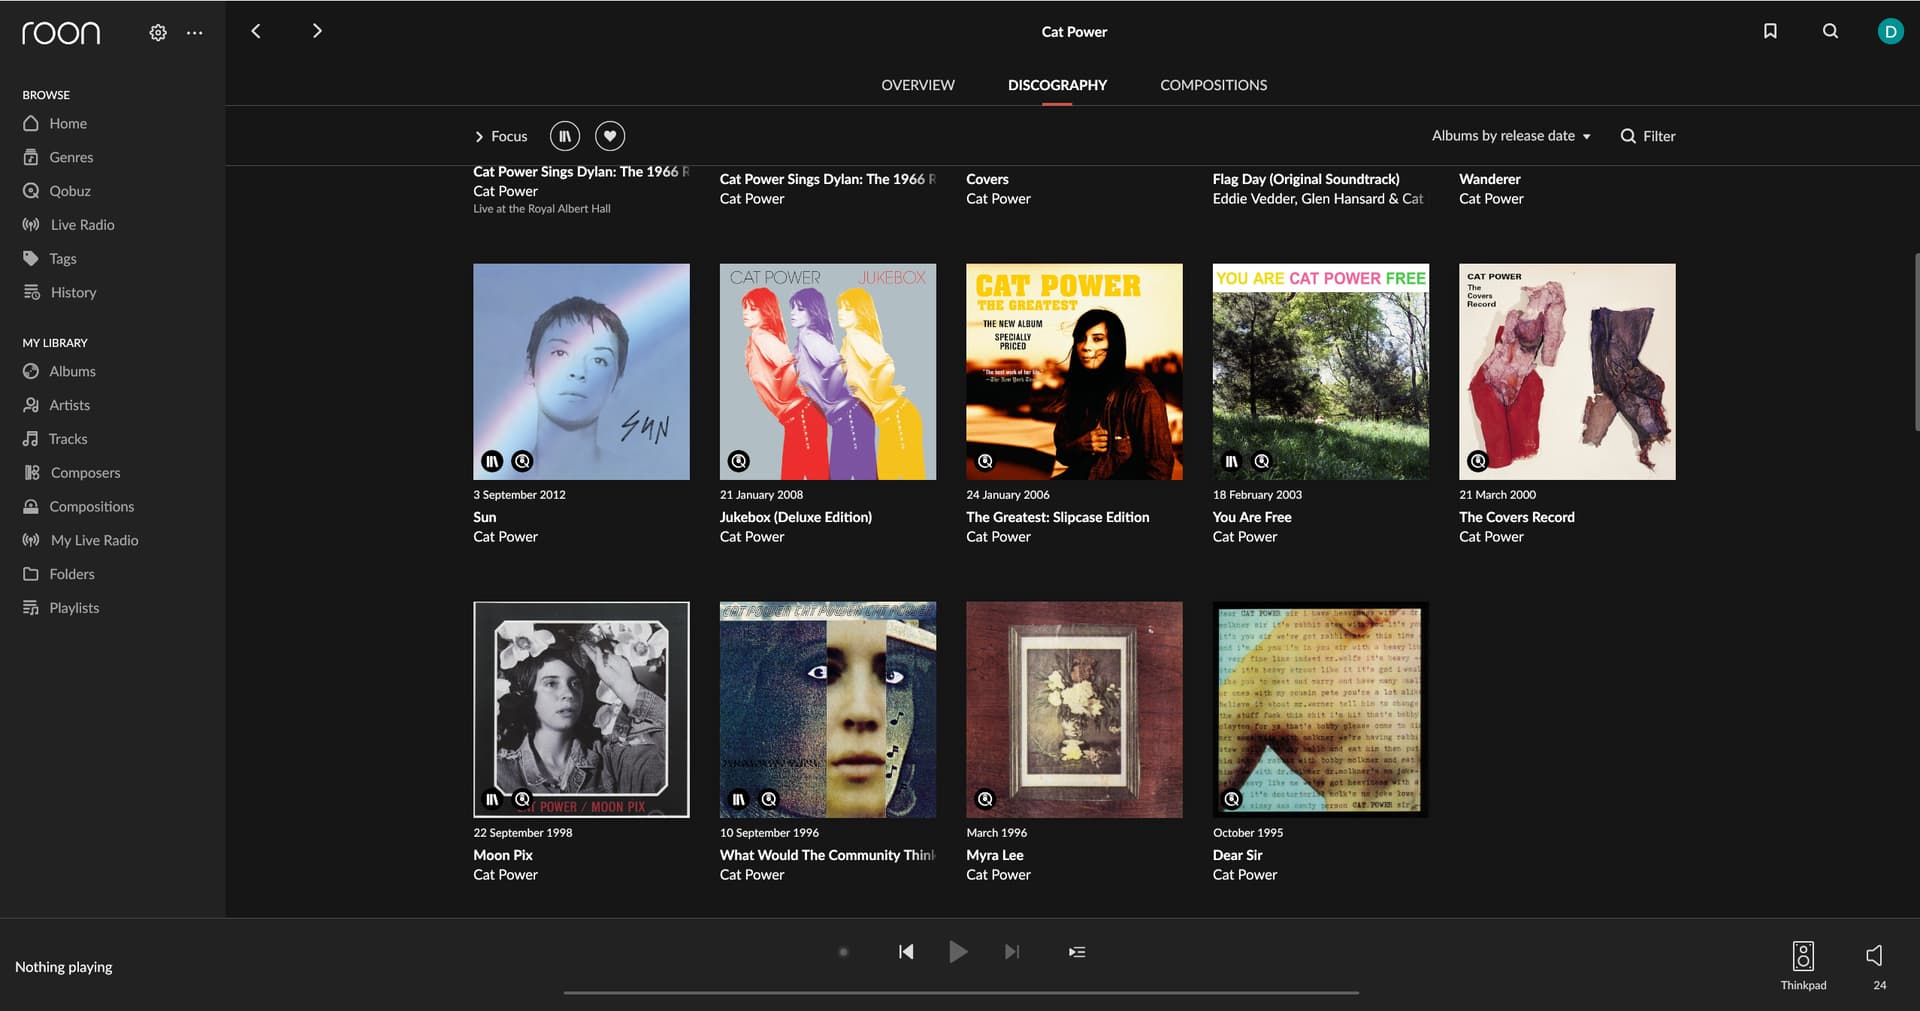
Task: Open the settings gear icon
Action: (x=158, y=32)
